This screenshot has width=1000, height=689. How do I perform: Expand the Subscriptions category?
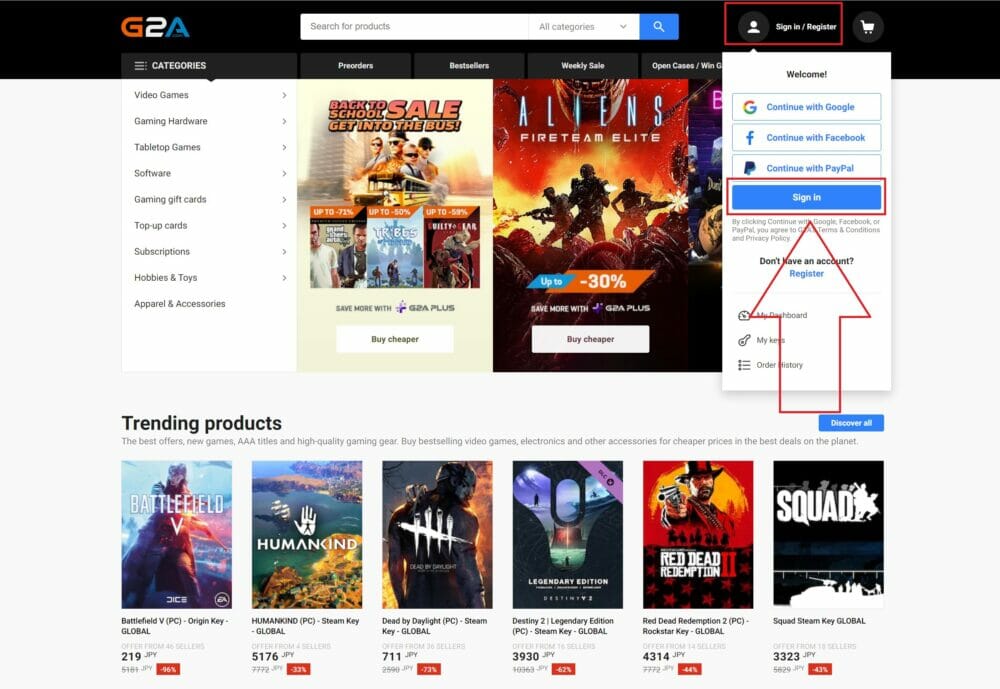210,251
